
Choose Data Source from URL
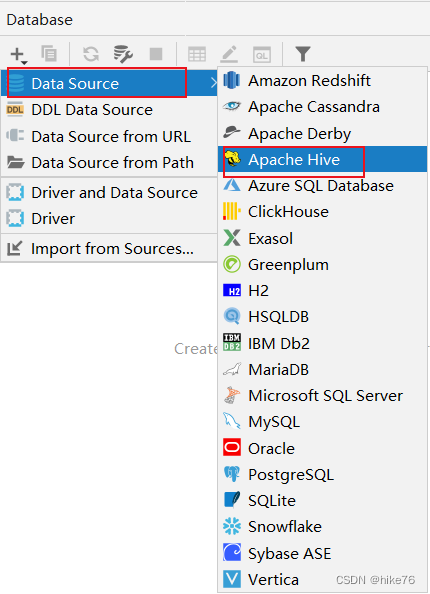pyautogui.click(x=109, y=136)
